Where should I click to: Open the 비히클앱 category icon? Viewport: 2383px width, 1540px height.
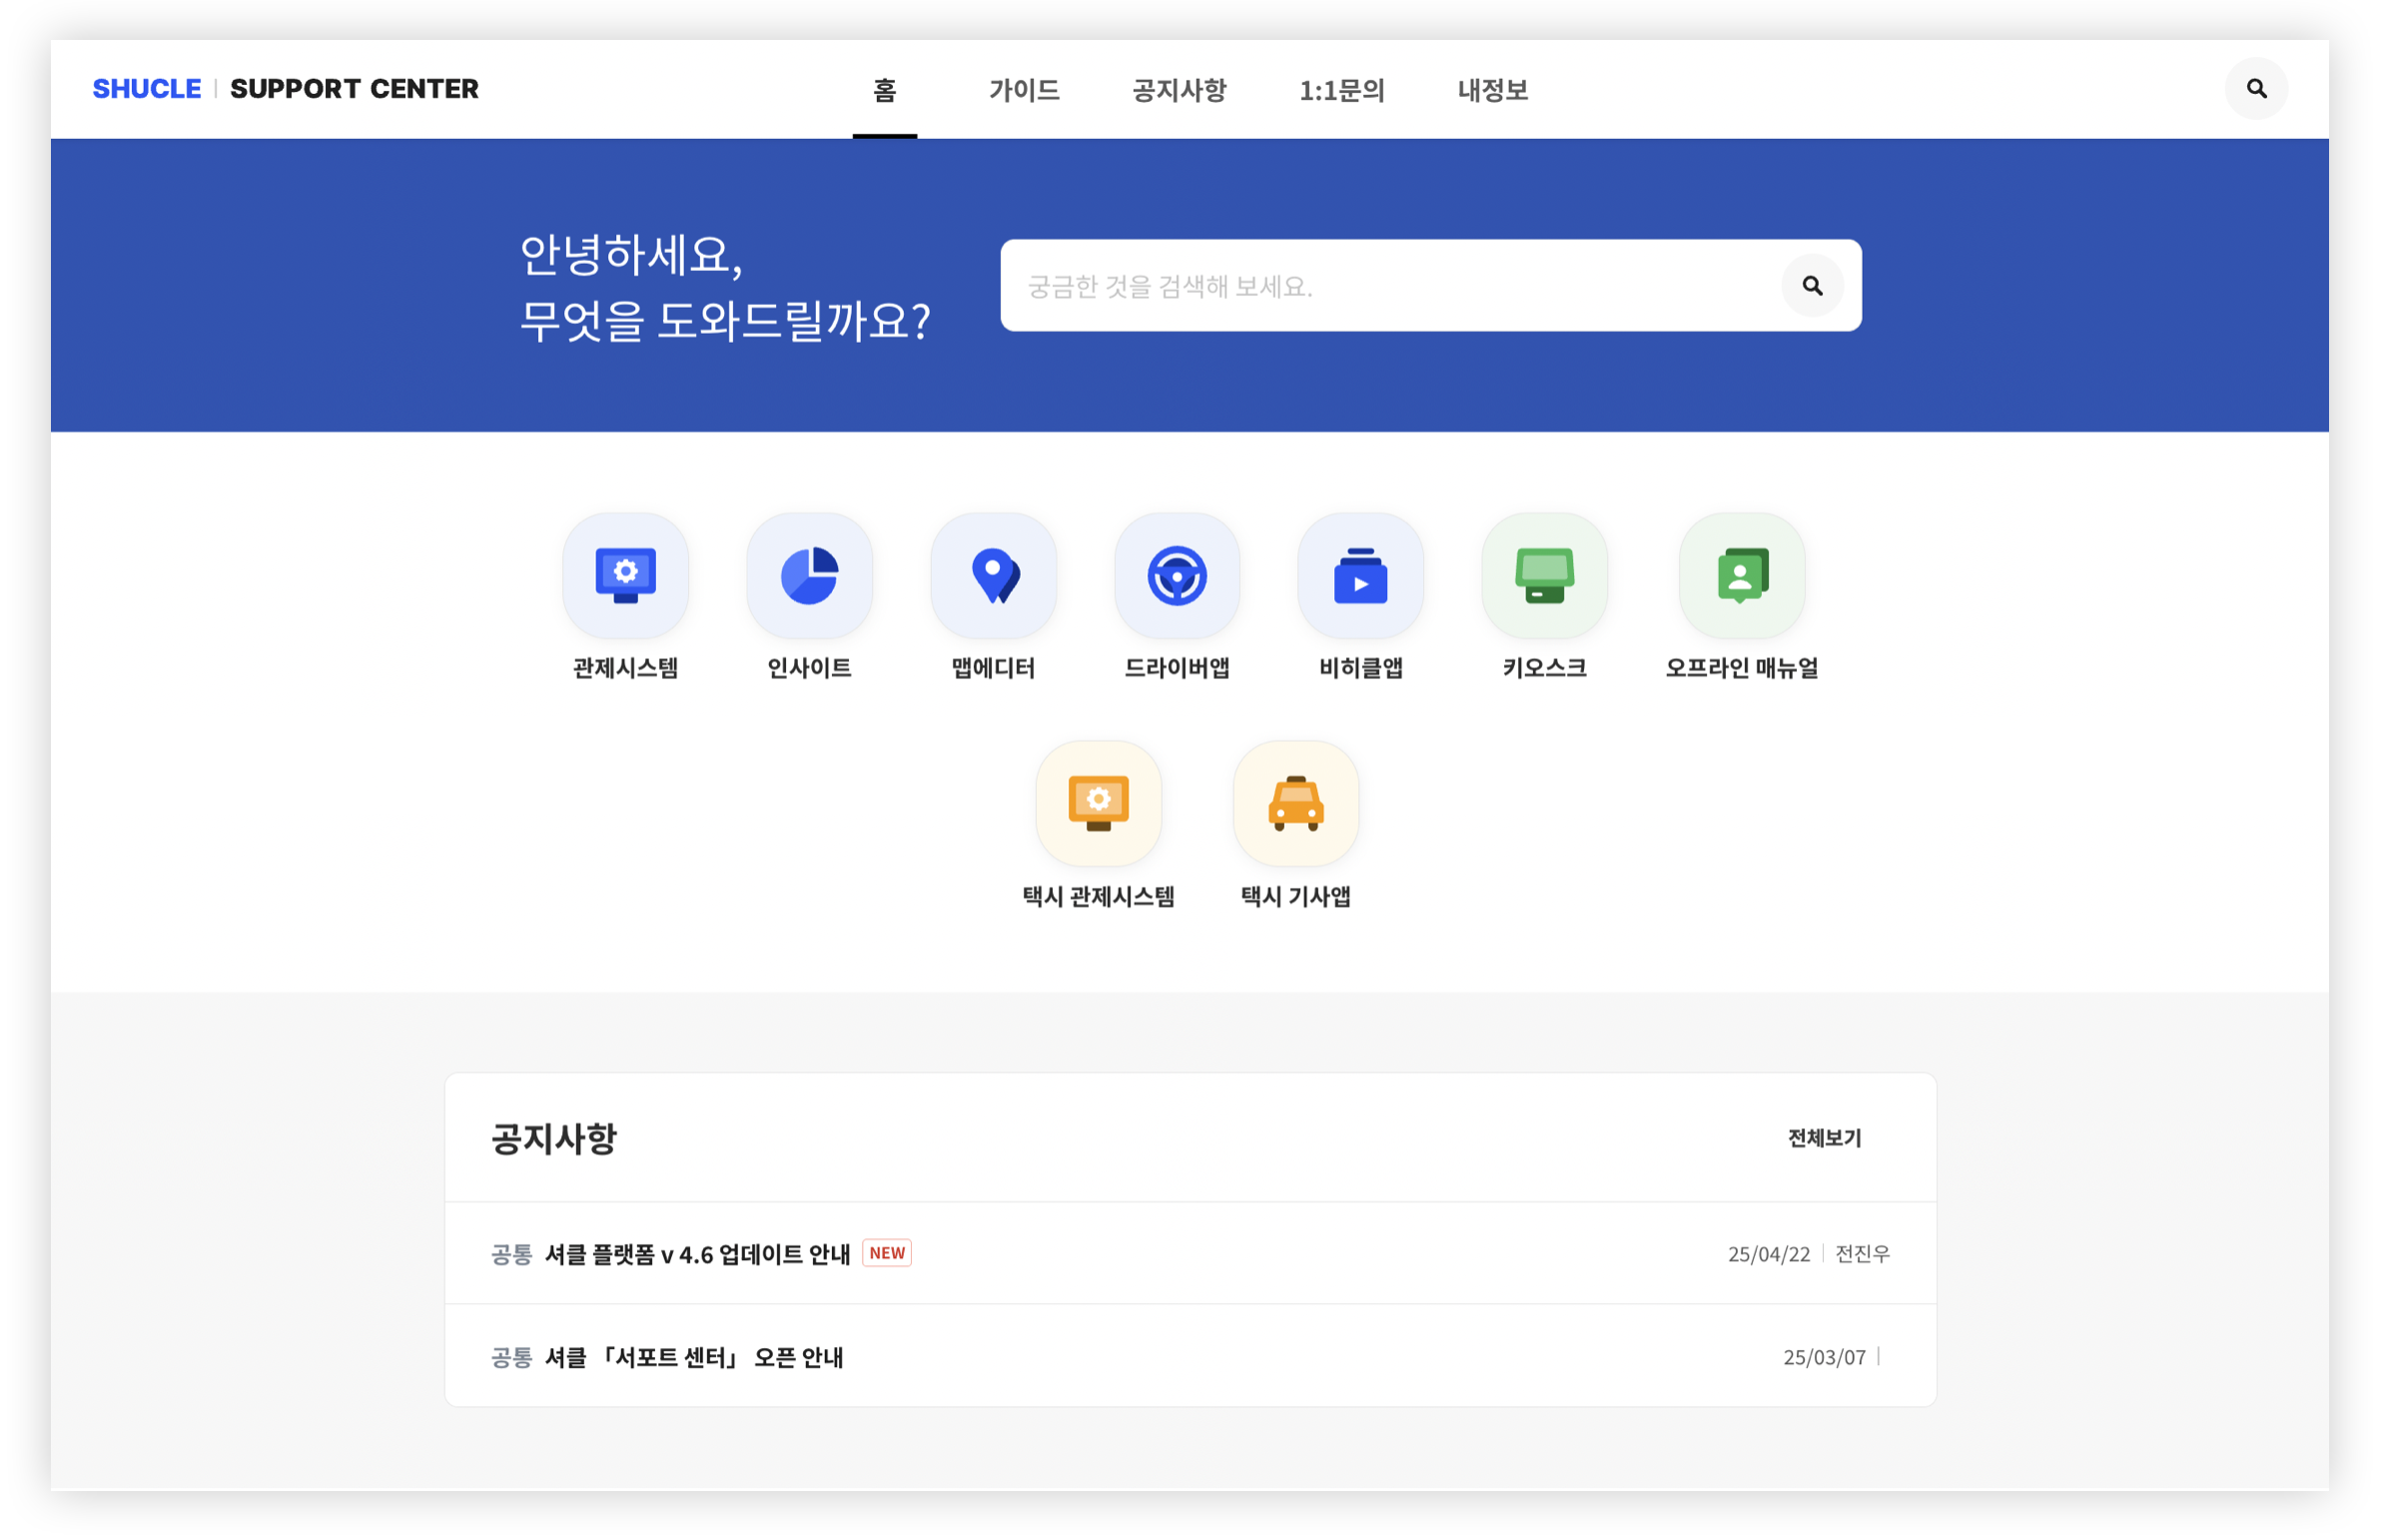click(1360, 576)
